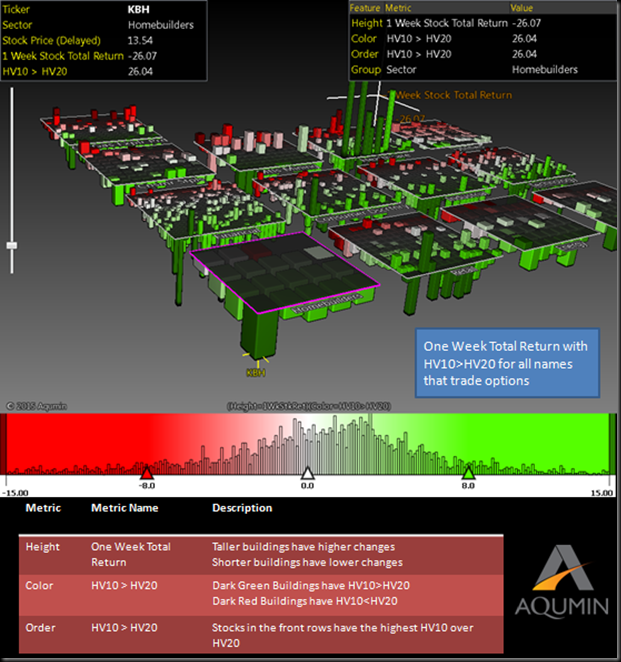Click the 13.54 stock price value
Viewport: 621px width, 662px height.
140,41
